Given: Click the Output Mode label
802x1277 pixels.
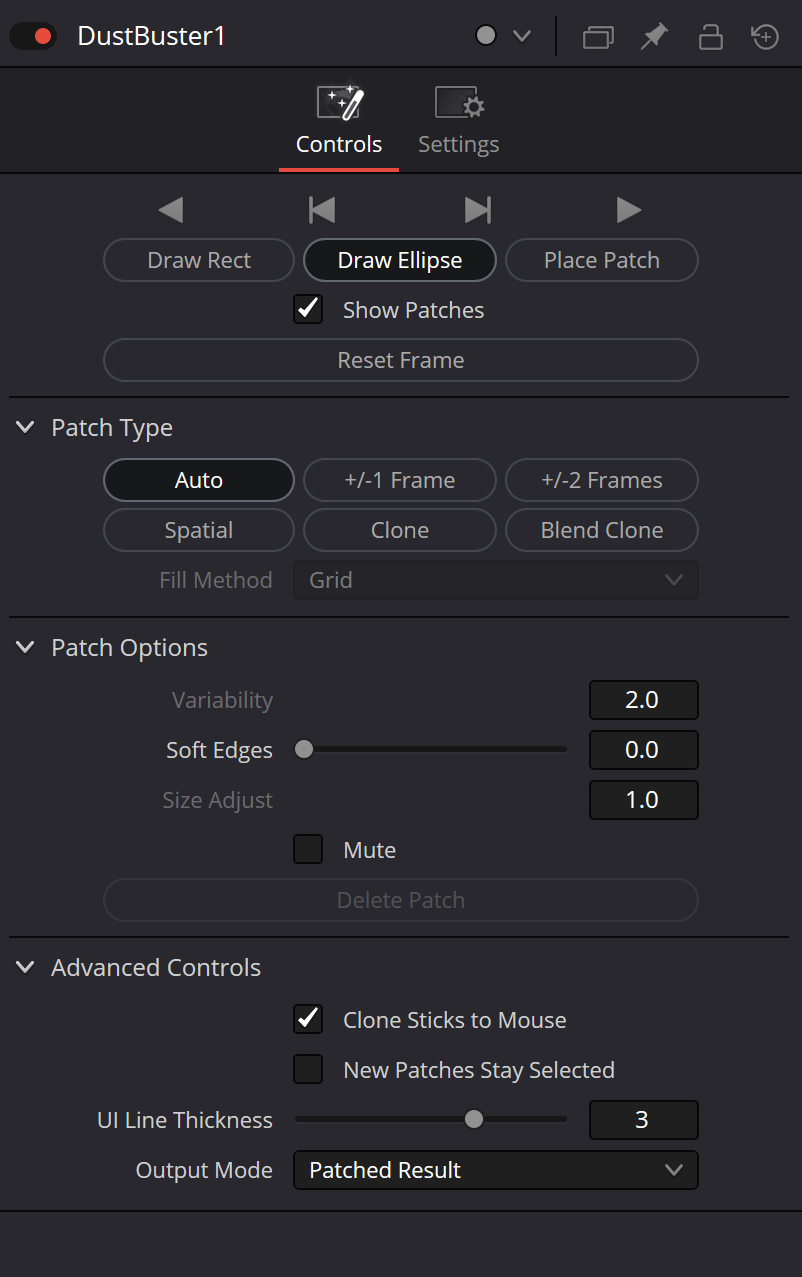Looking at the screenshot, I should tap(204, 1170).
